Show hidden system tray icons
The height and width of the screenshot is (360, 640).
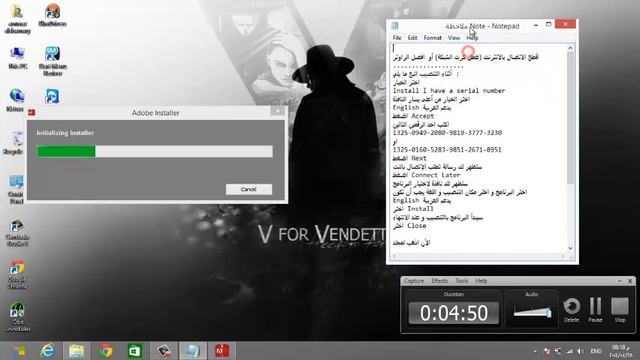tap(535, 351)
